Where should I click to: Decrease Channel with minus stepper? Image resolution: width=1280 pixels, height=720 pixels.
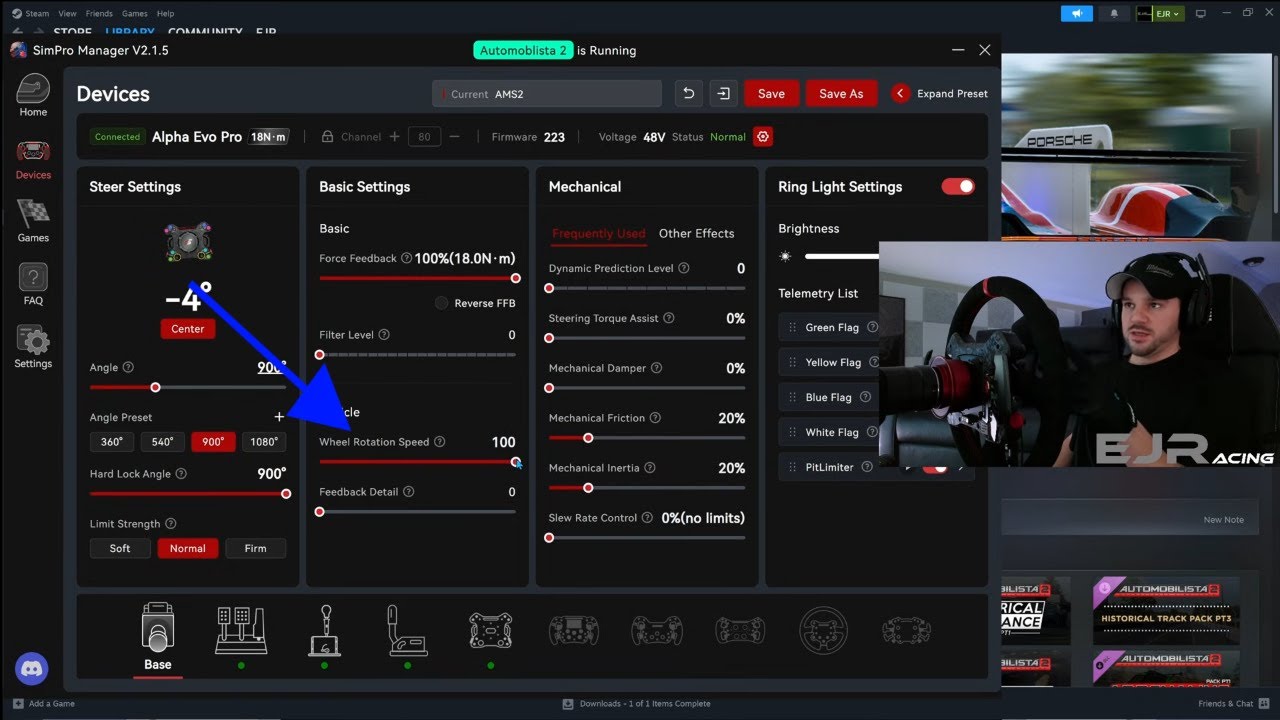[x=455, y=137]
